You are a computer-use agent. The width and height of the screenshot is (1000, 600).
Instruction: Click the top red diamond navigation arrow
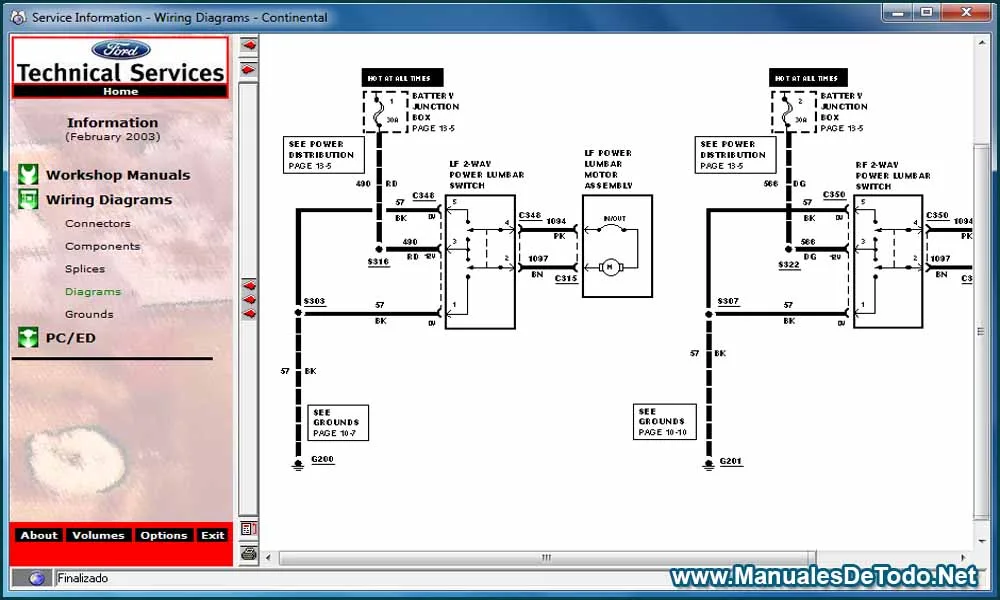pos(247,44)
